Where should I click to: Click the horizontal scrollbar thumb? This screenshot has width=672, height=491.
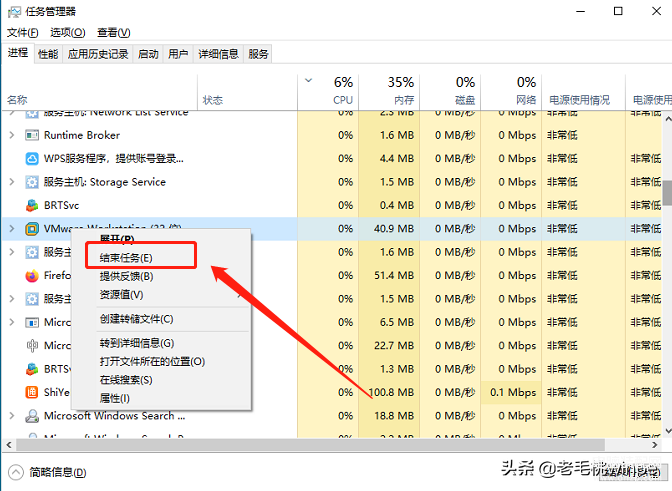point(310,445)
